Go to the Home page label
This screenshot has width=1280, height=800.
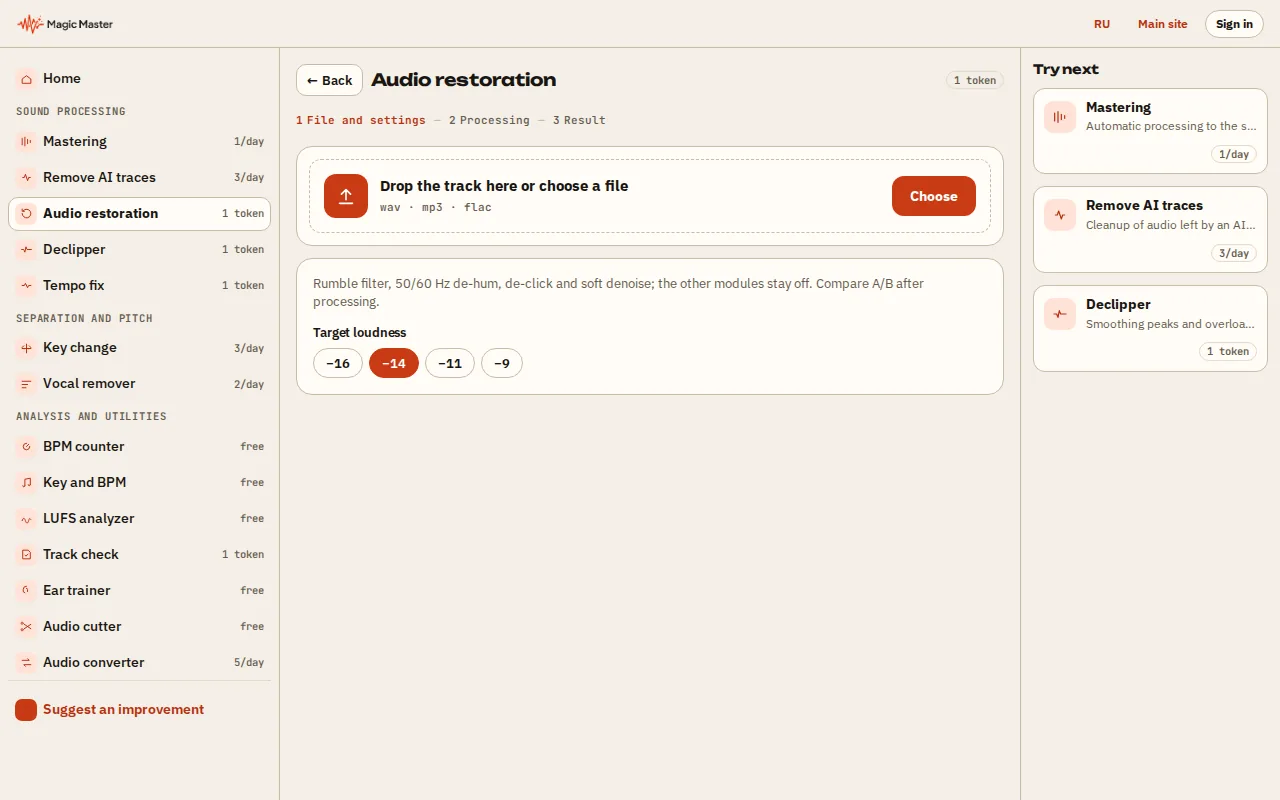point(62,78)
